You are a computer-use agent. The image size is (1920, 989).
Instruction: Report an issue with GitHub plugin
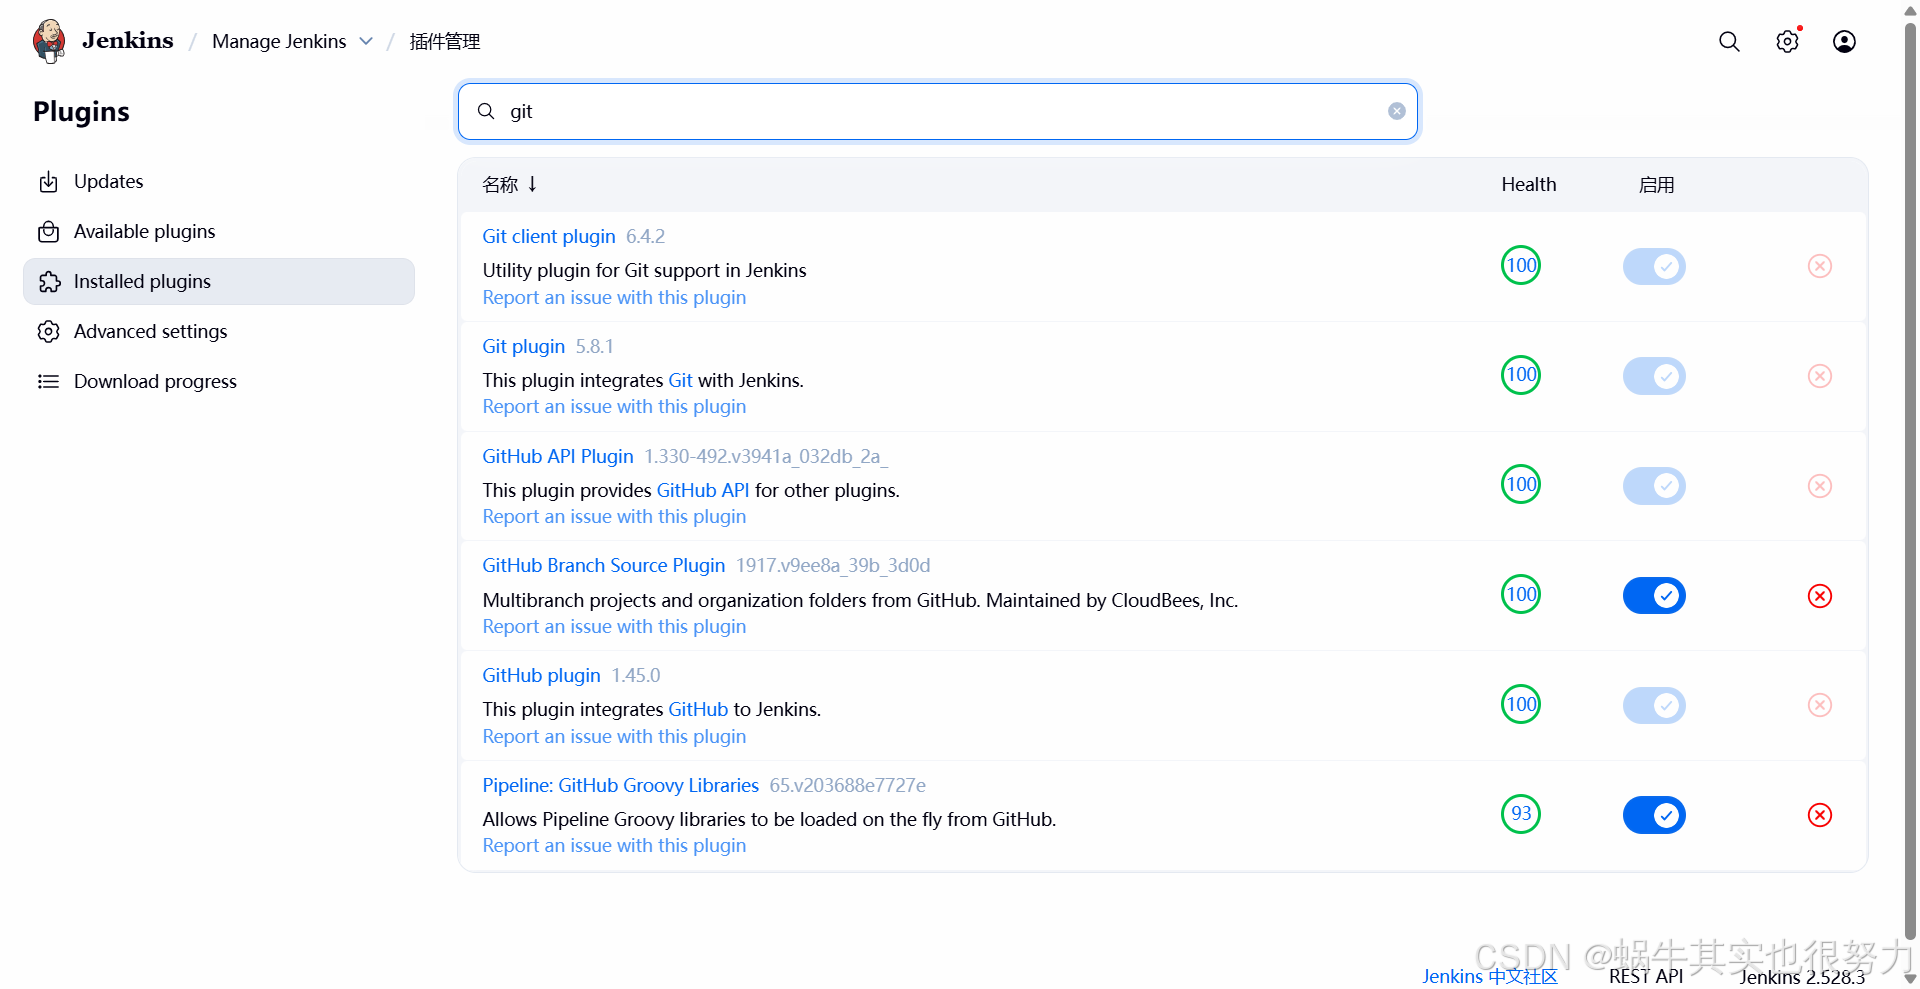click(614, 736)
